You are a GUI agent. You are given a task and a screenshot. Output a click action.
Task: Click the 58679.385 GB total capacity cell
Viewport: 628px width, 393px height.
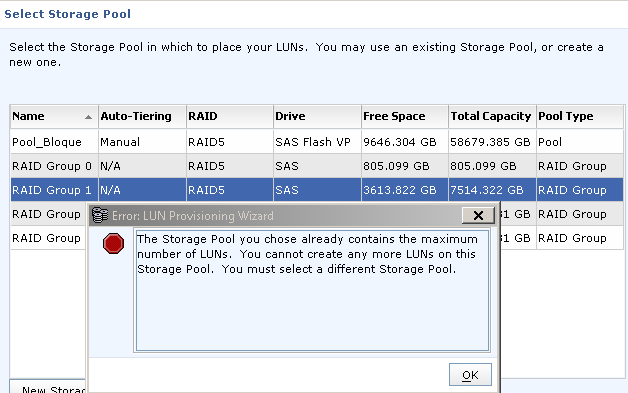pyautogui.click(x=490, y=142)
